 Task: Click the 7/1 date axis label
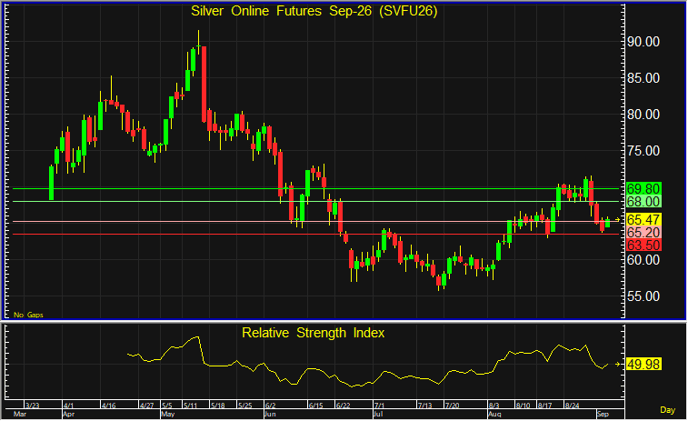[379, 405]
